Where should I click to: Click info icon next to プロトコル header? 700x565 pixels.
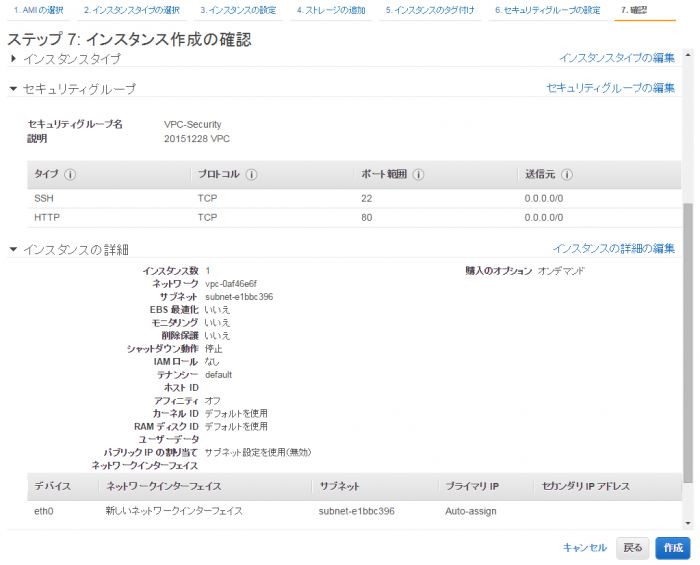coord(251,174)
